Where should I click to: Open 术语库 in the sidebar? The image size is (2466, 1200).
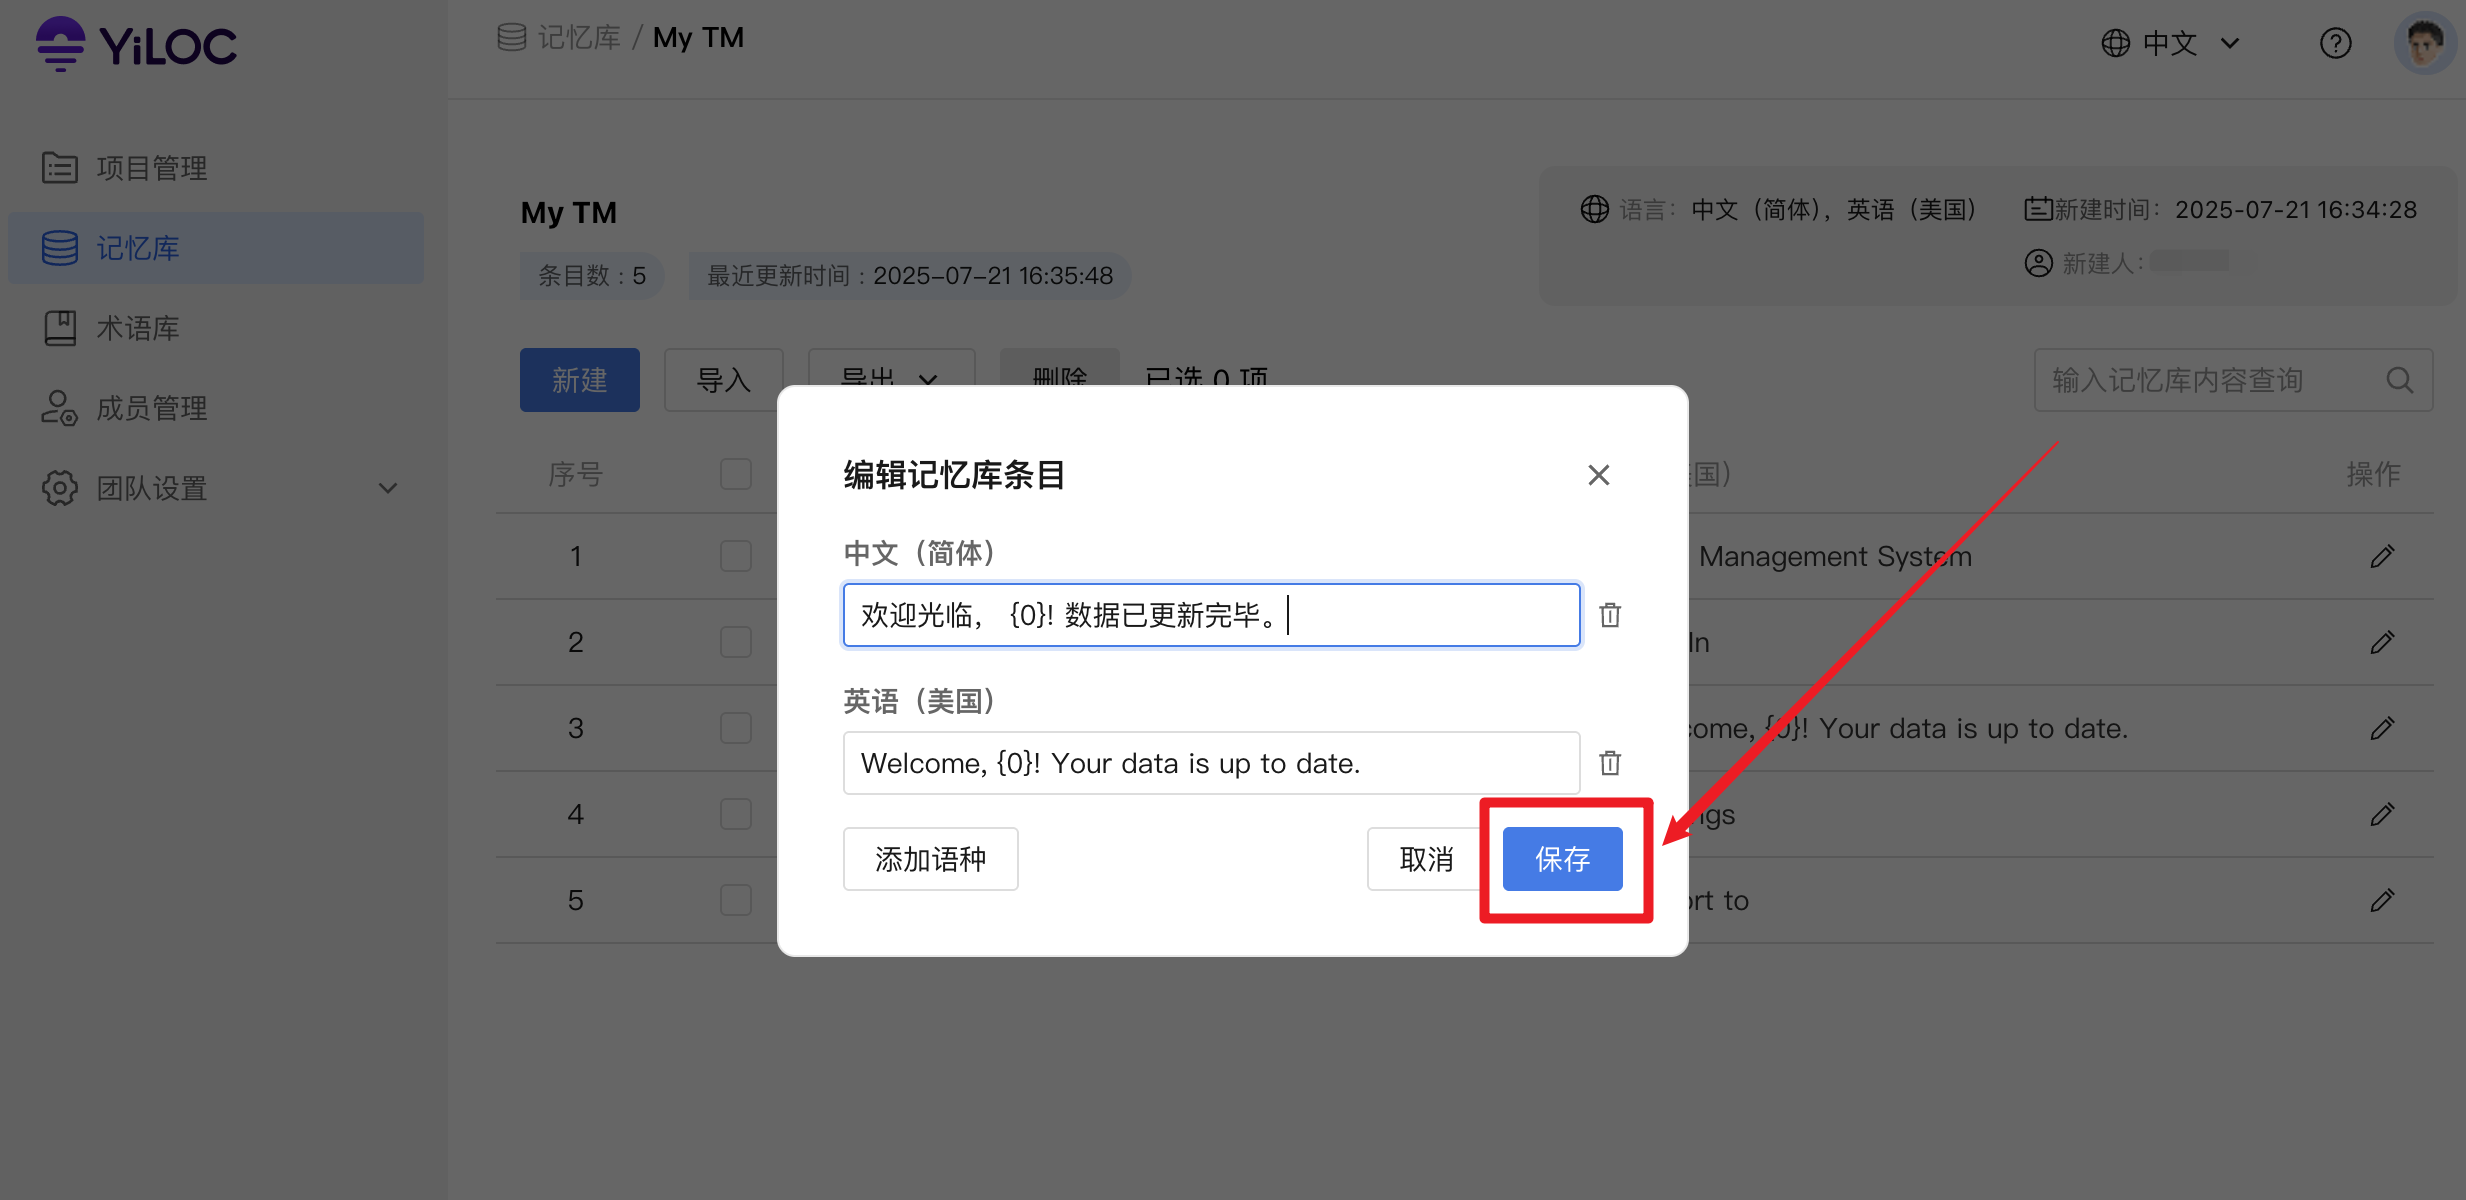tap(215, 328)
